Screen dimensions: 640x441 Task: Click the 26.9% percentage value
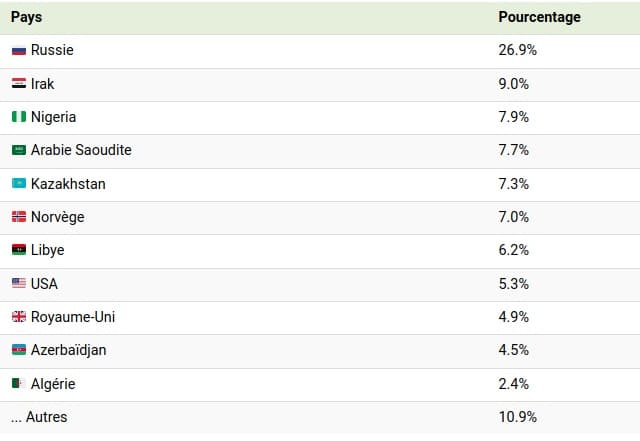[x=518, y=50]
